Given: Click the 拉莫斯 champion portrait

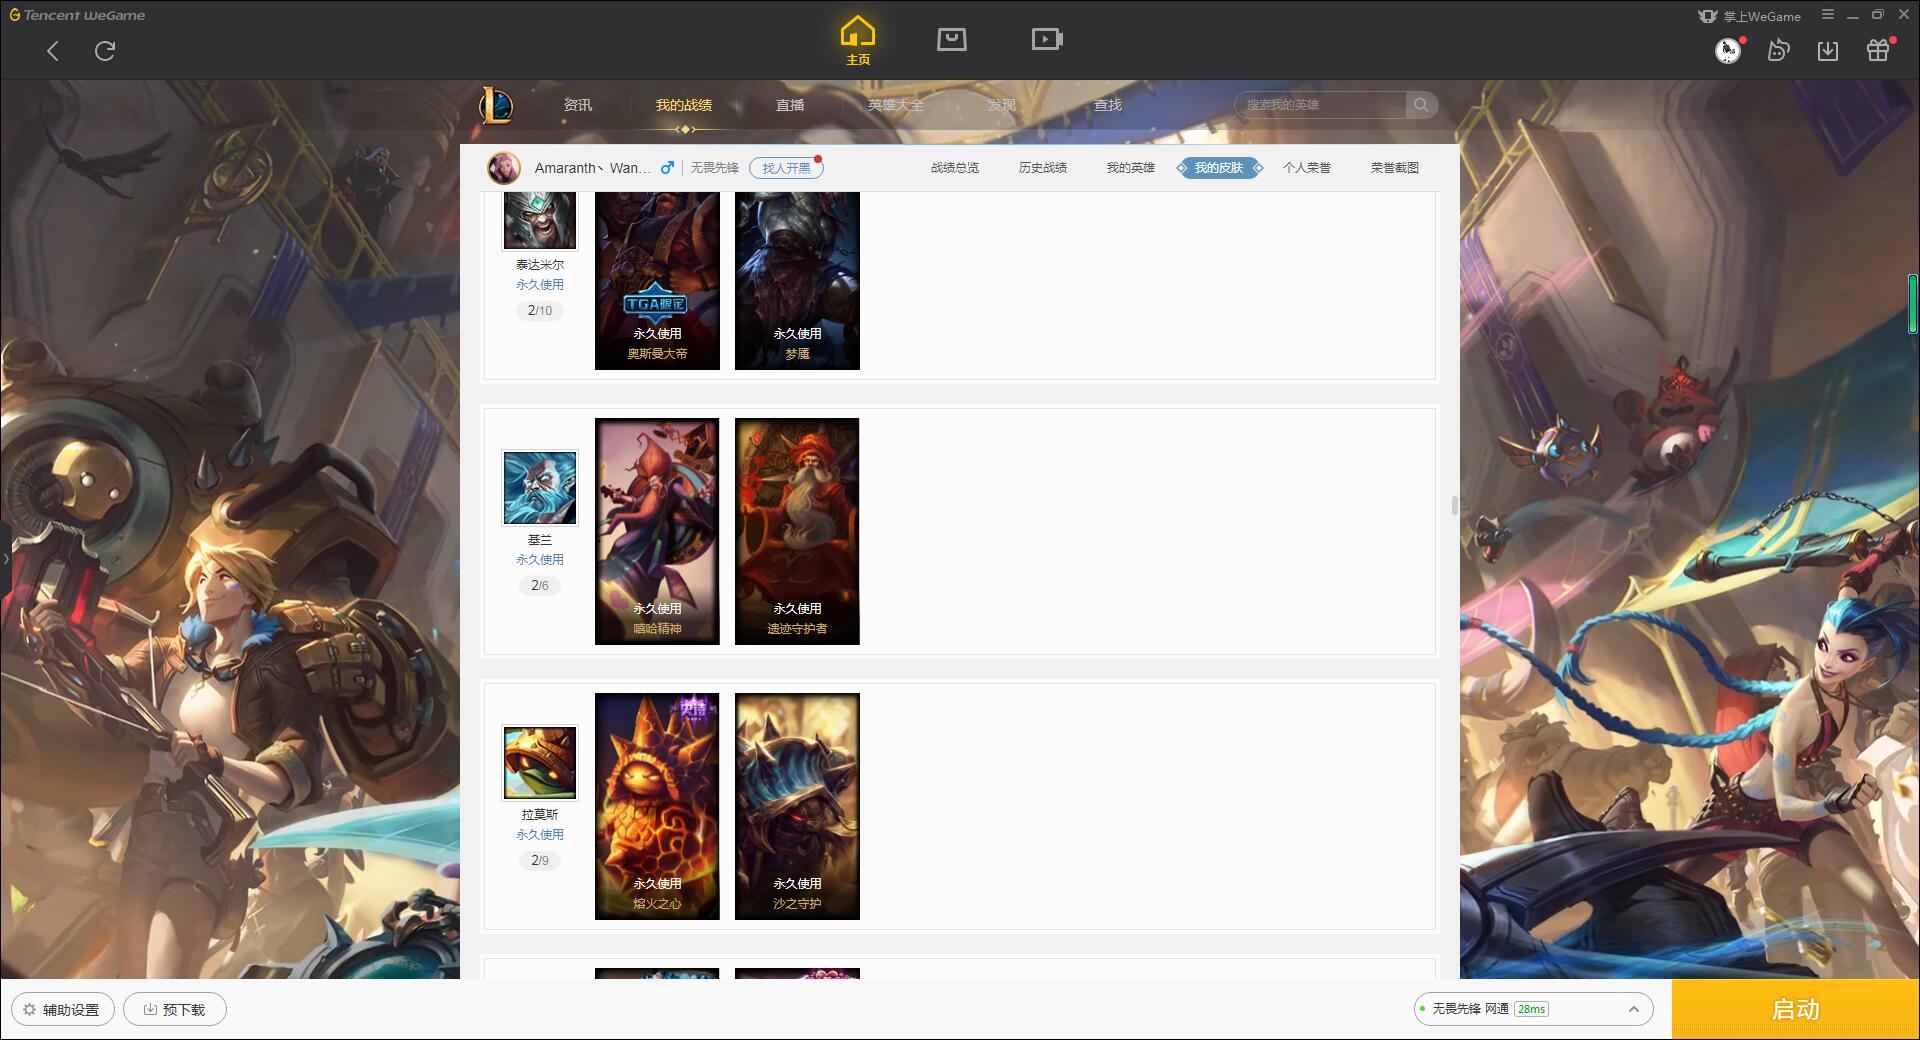Looking at the screenshot, I should [540, 763].
